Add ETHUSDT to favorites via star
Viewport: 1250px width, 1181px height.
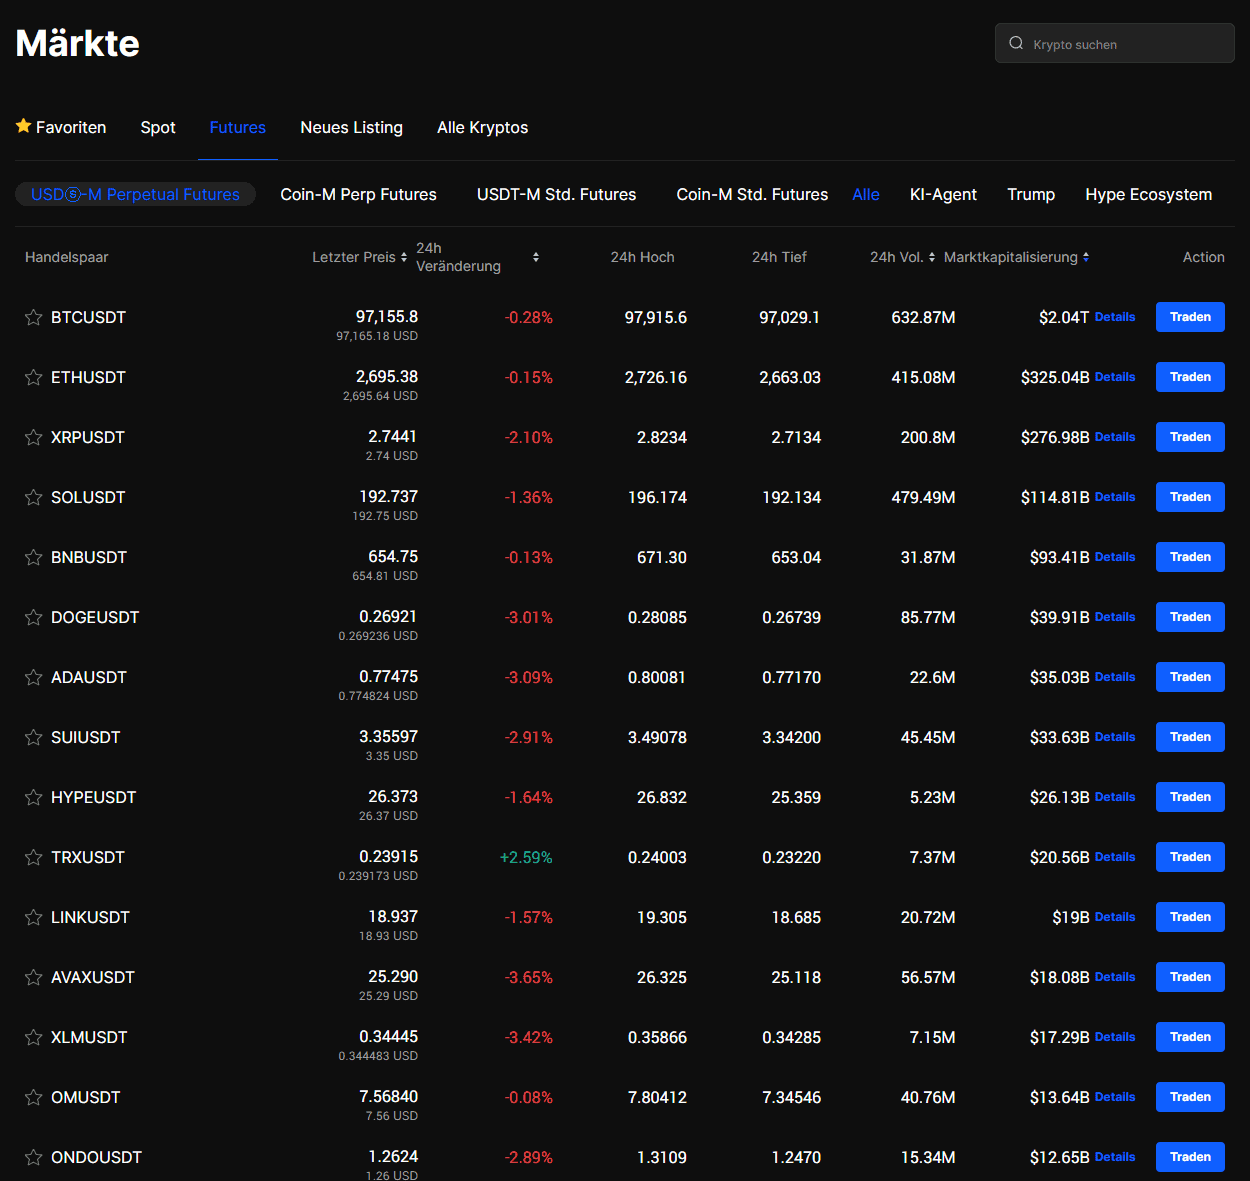[x=33, y=378]
